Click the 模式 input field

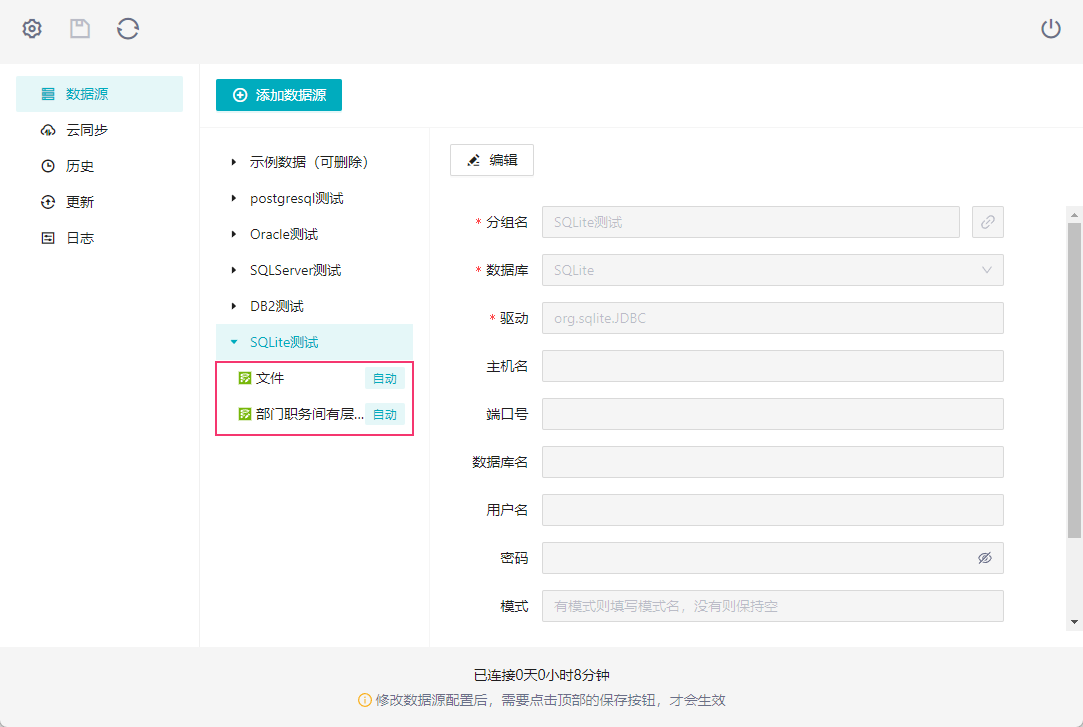772,605
